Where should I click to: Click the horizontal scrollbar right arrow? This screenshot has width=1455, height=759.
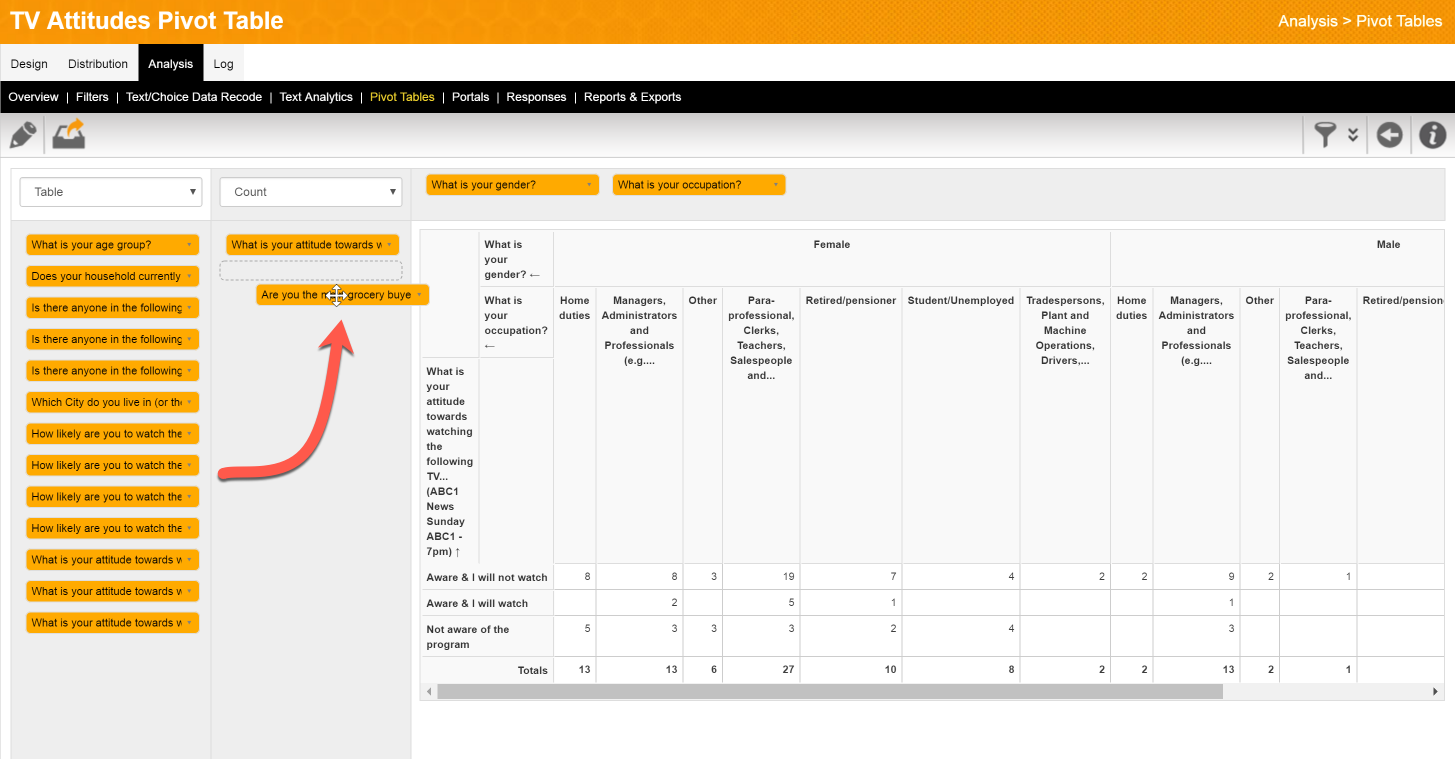[1436, 692]
